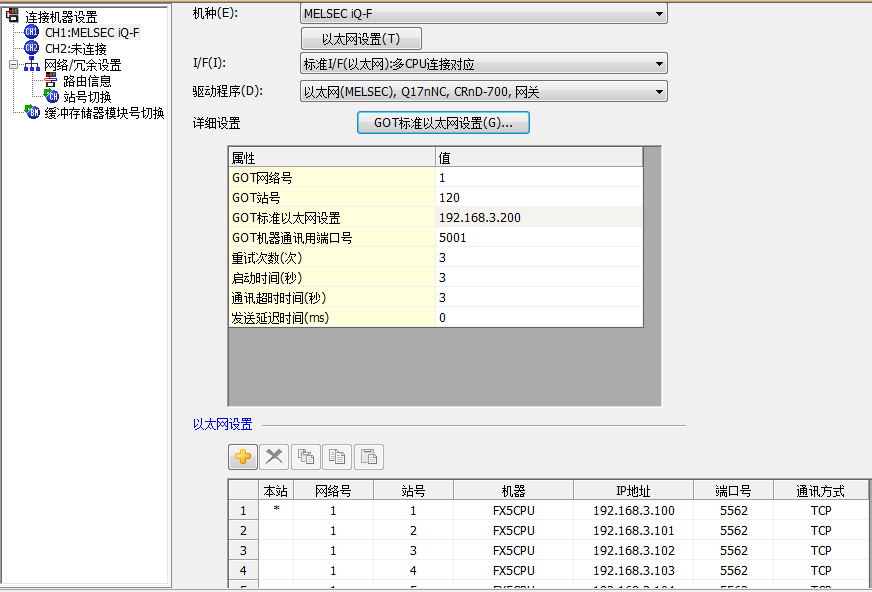The image size is (872, 592).
Task: Open the I/F dropdown list
Action: pos(483,65)
